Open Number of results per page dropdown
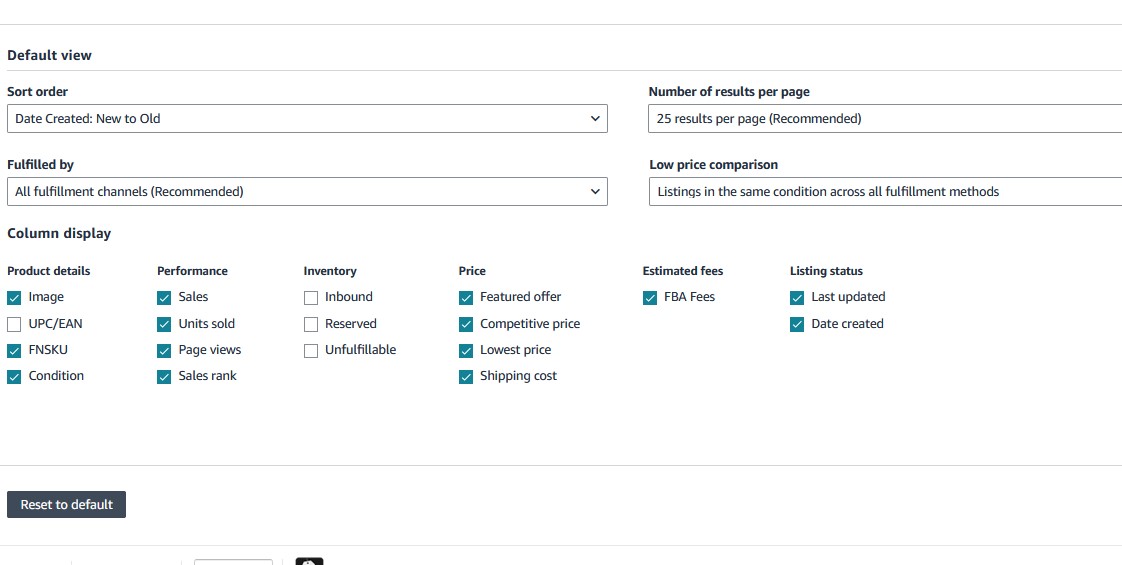The height and width of the screenshot is (565, 1122). click(885, 119)
